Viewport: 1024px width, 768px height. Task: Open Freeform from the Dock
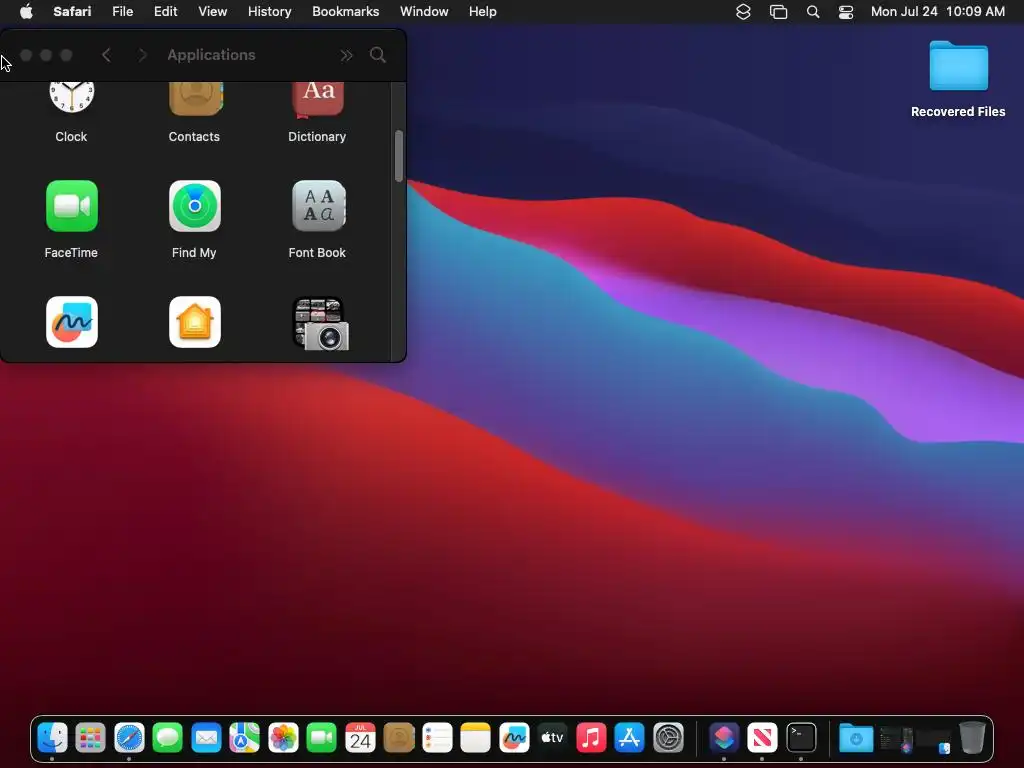click(x=514, y=738)
